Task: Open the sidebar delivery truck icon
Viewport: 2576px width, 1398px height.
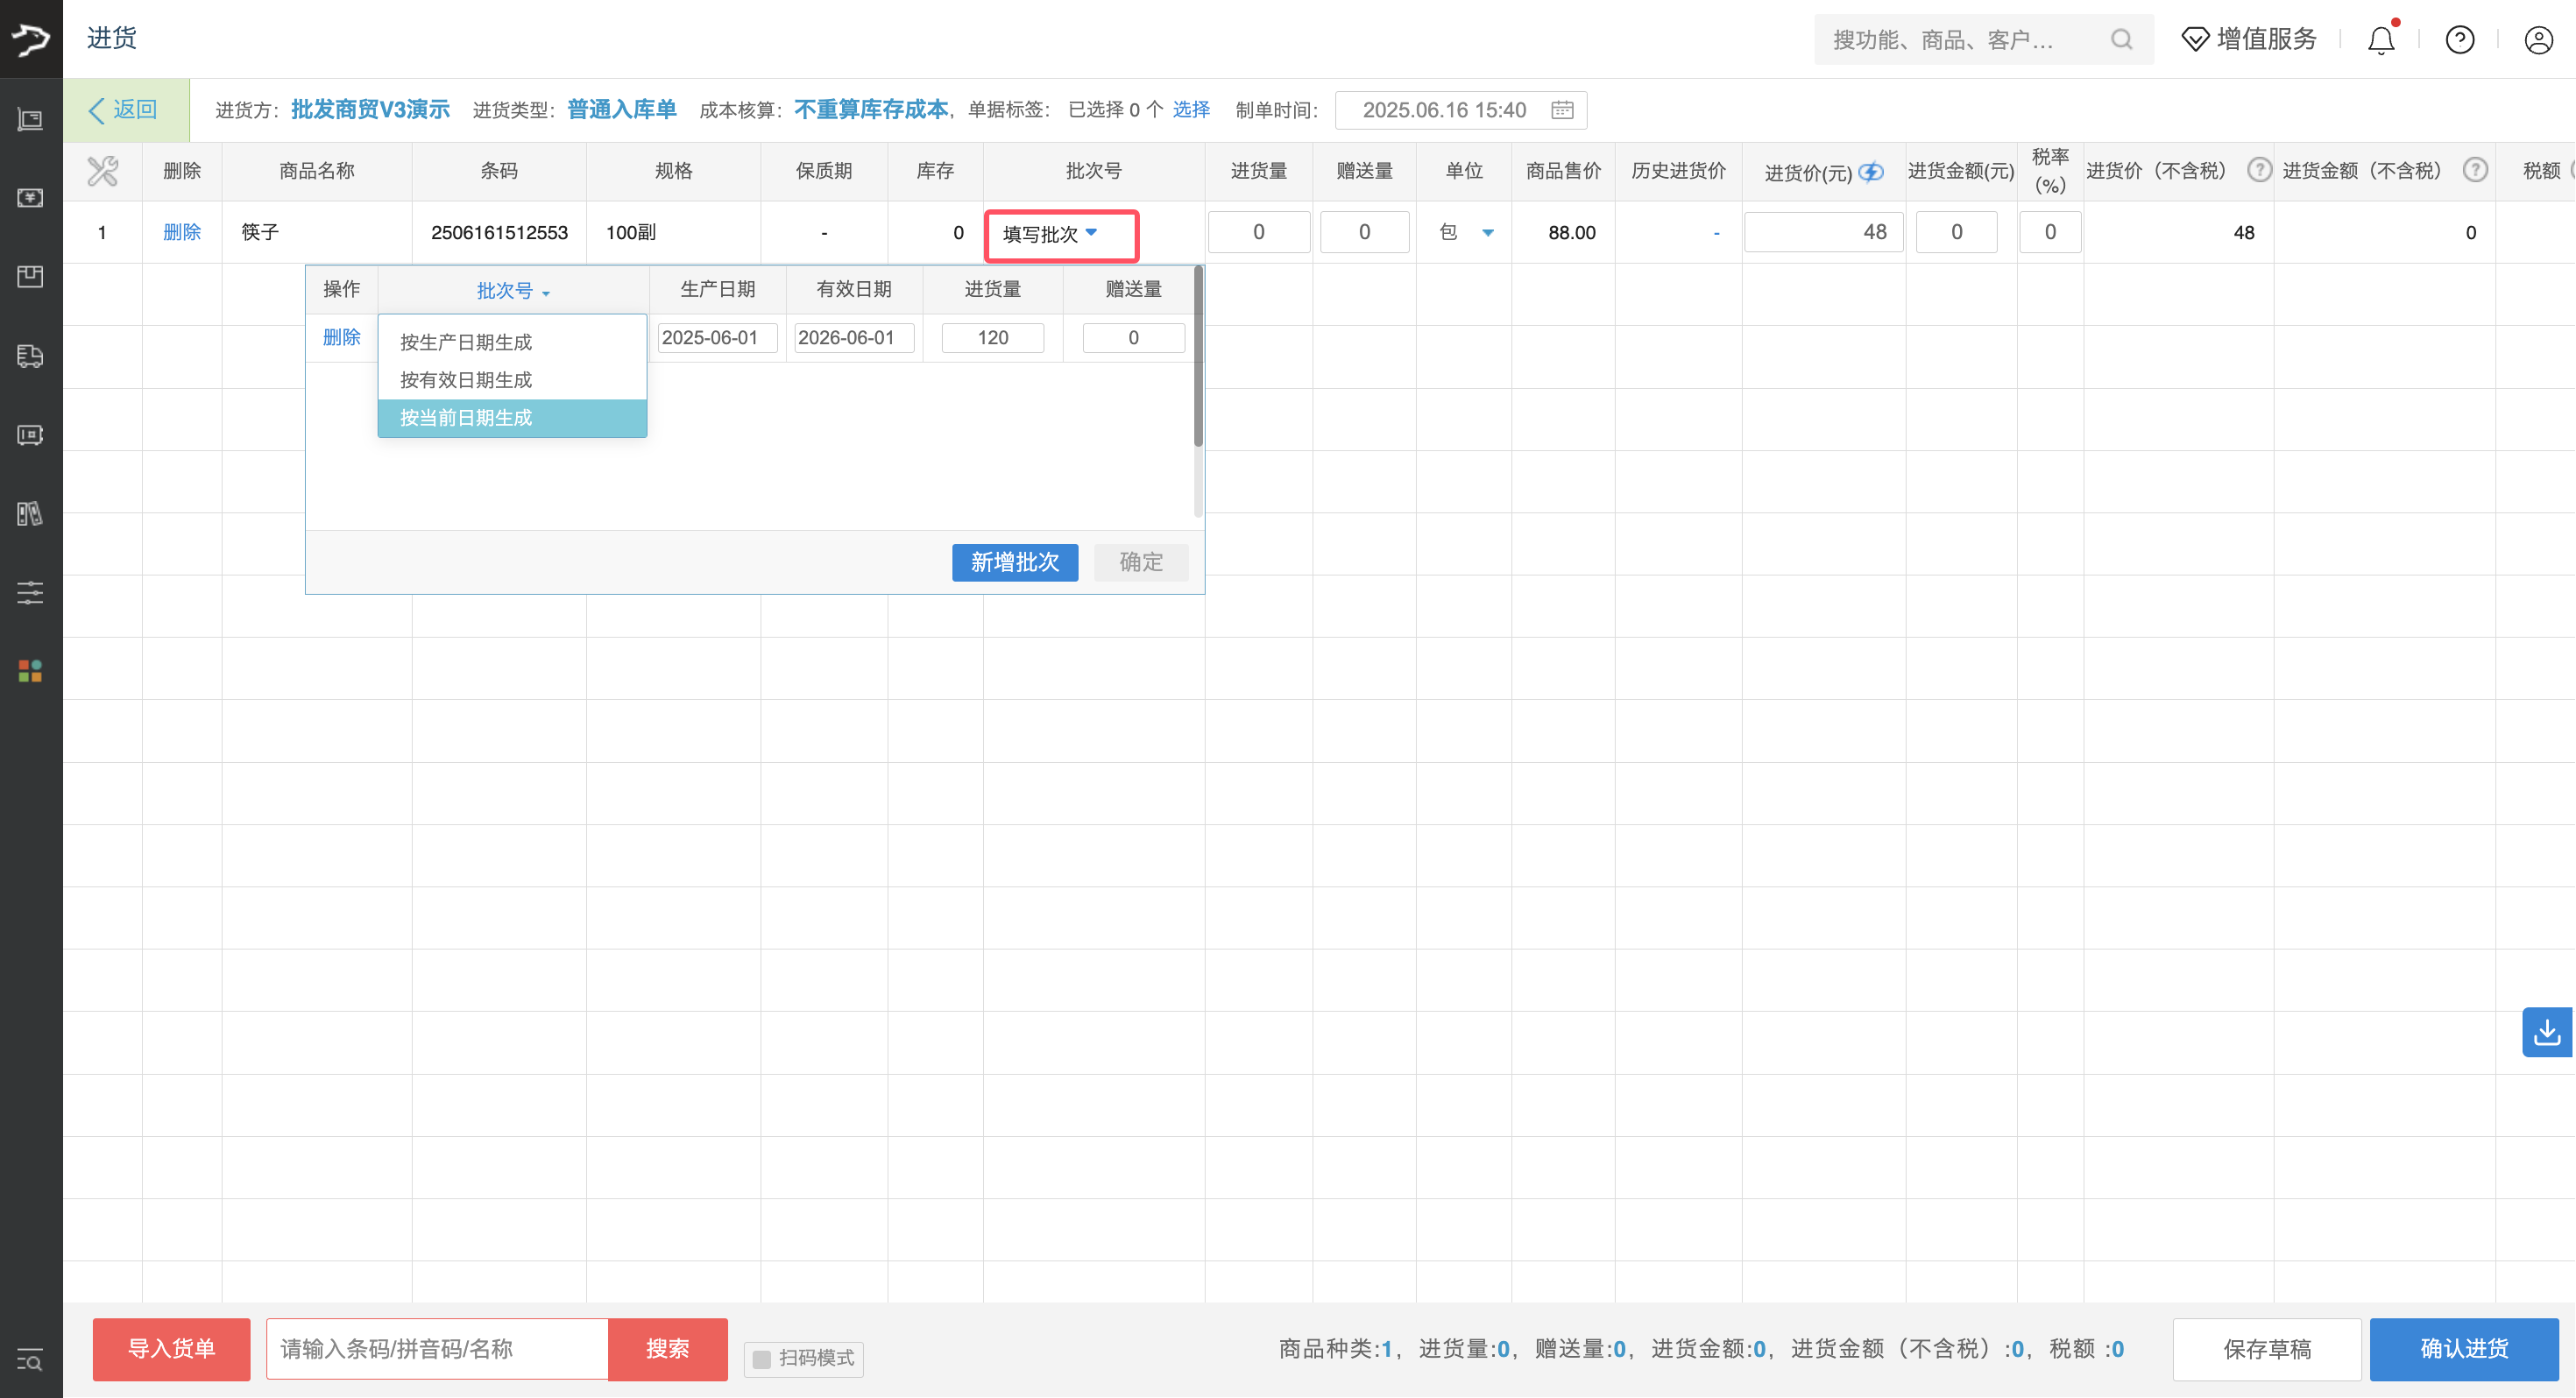Action: 31,356
